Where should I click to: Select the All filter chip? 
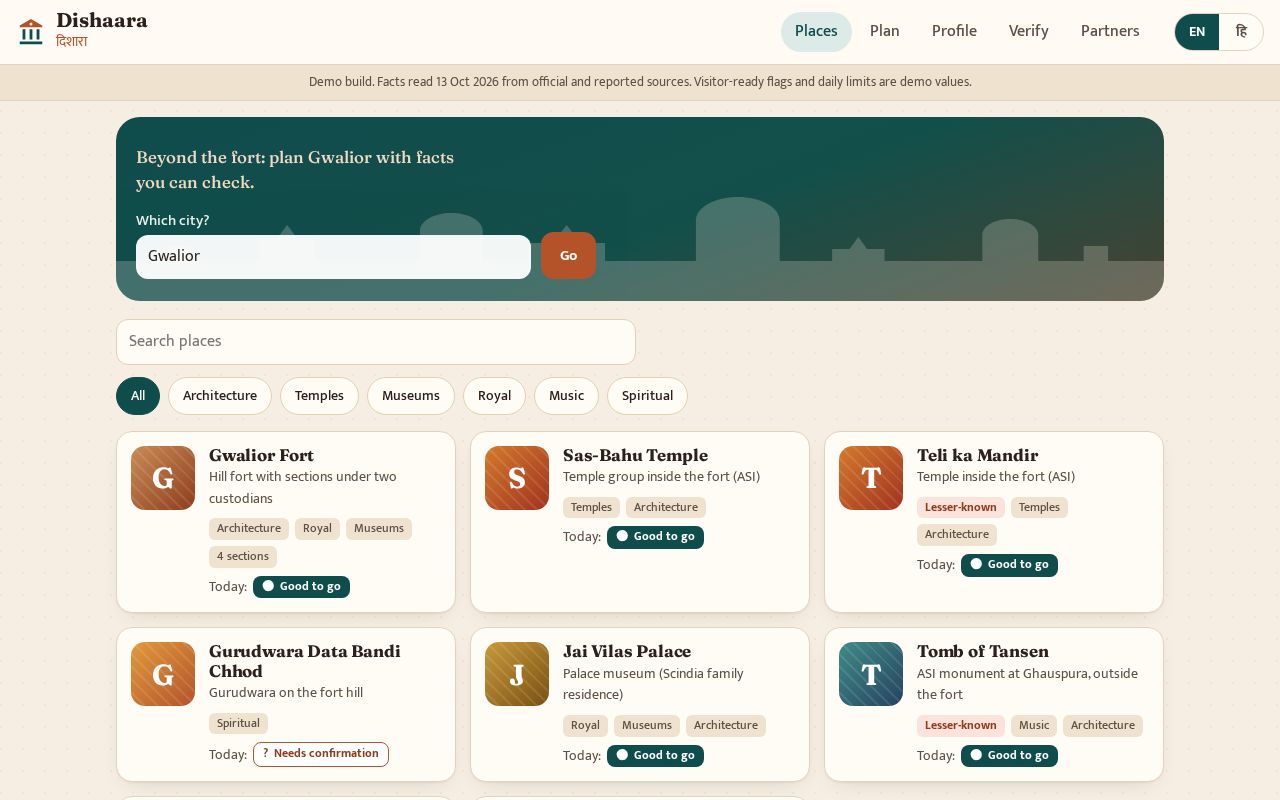pyautogui.click(x=138, y=396)
